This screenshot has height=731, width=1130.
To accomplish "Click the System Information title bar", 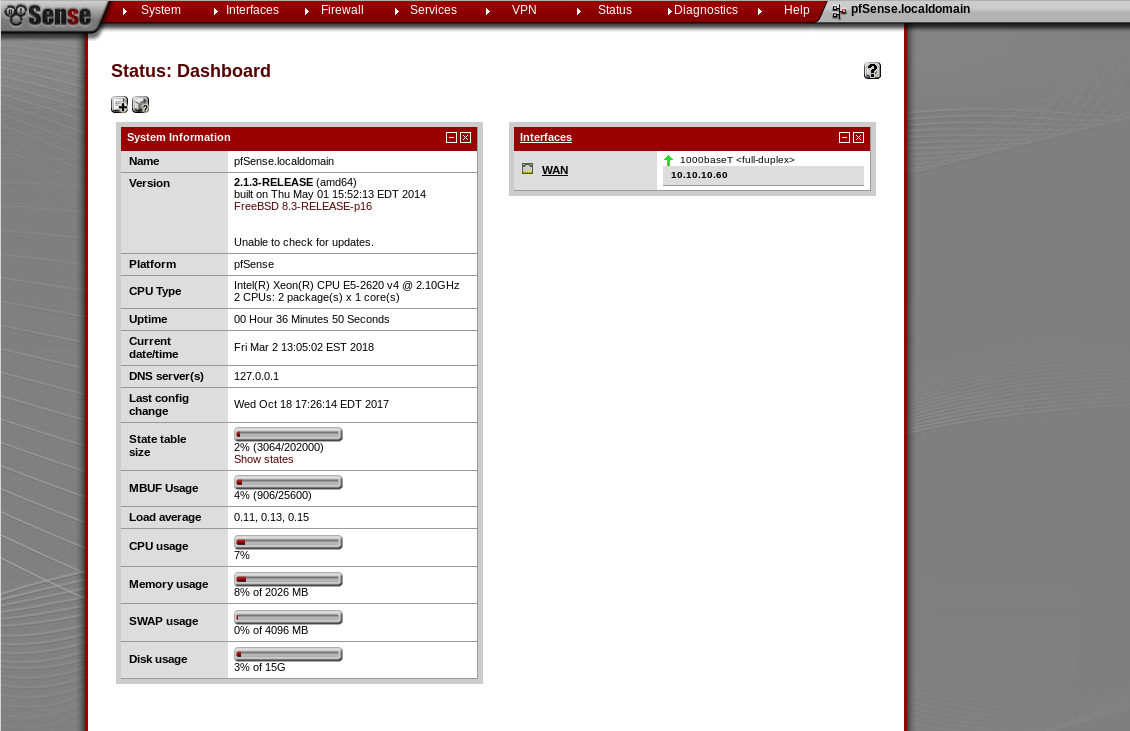I will (x=299, y=138).
